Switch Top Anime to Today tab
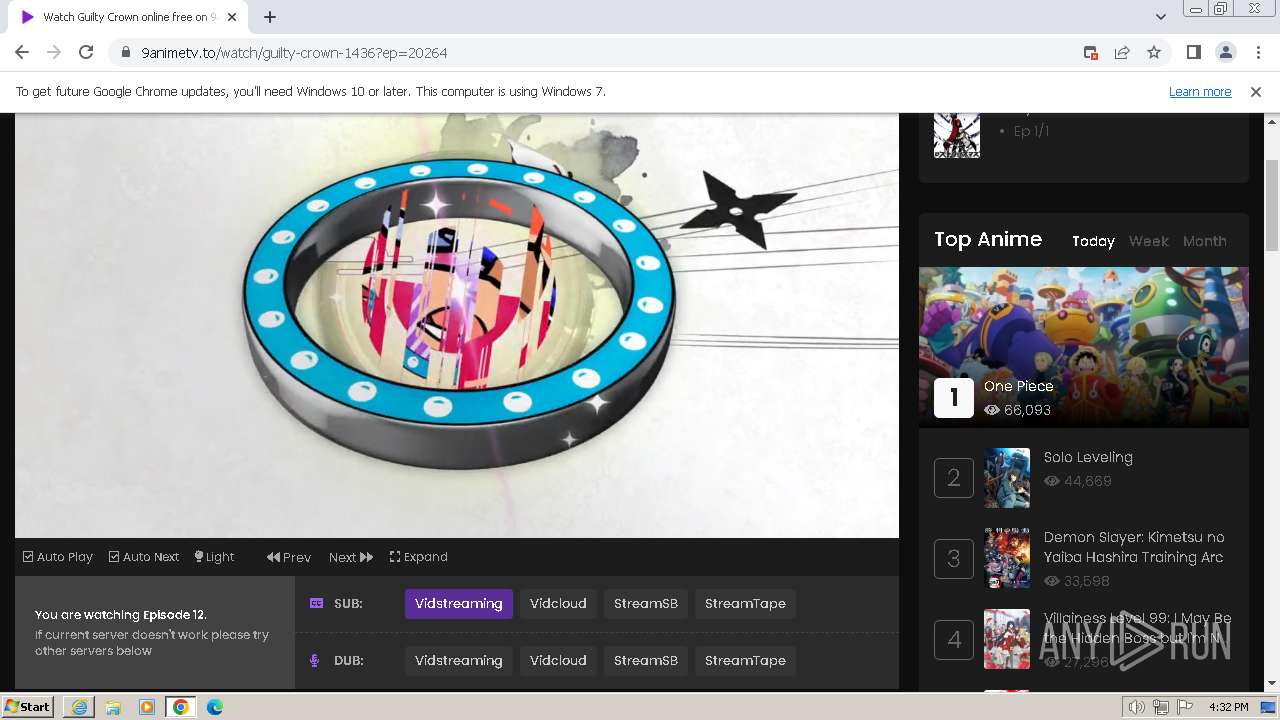The image size is (1280, 720). (1093, 241)
